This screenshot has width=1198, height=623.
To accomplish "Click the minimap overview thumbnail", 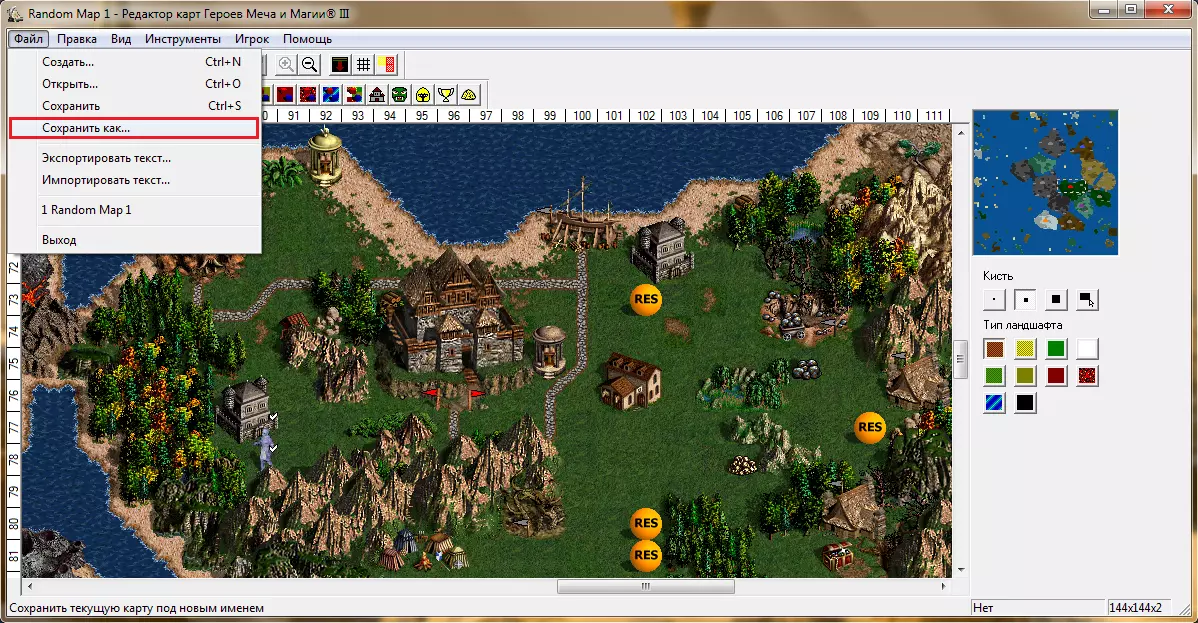I will coord(1045,183).
